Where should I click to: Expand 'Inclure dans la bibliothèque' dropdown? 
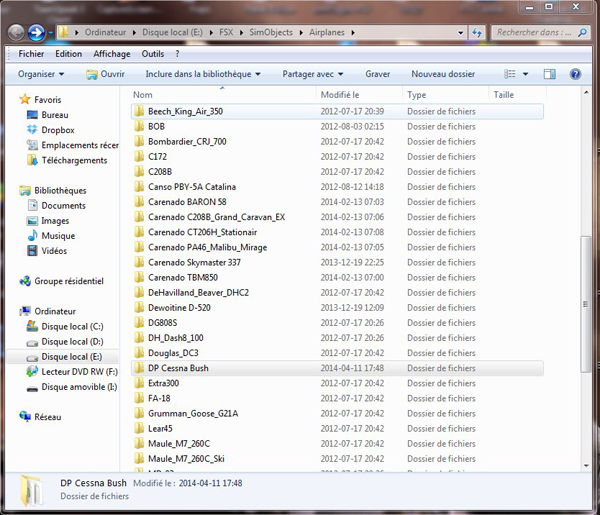pos(203,74)
